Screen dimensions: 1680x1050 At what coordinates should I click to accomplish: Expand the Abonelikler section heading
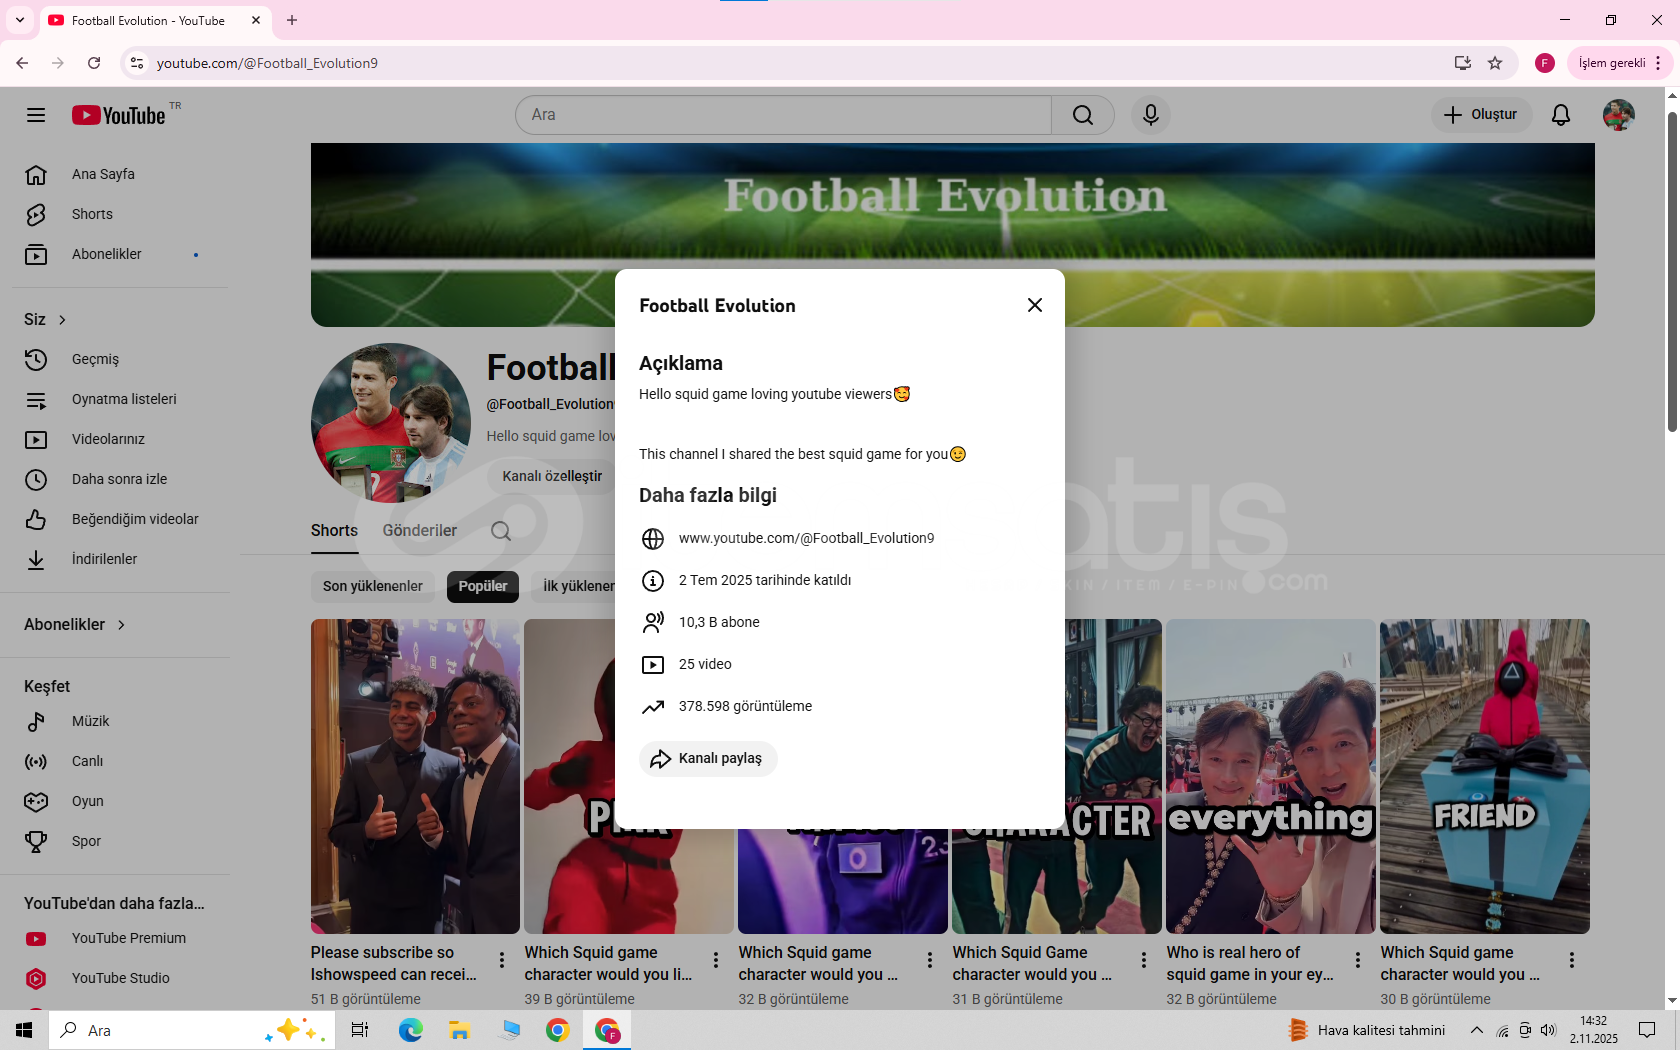[x=75, y=624]
